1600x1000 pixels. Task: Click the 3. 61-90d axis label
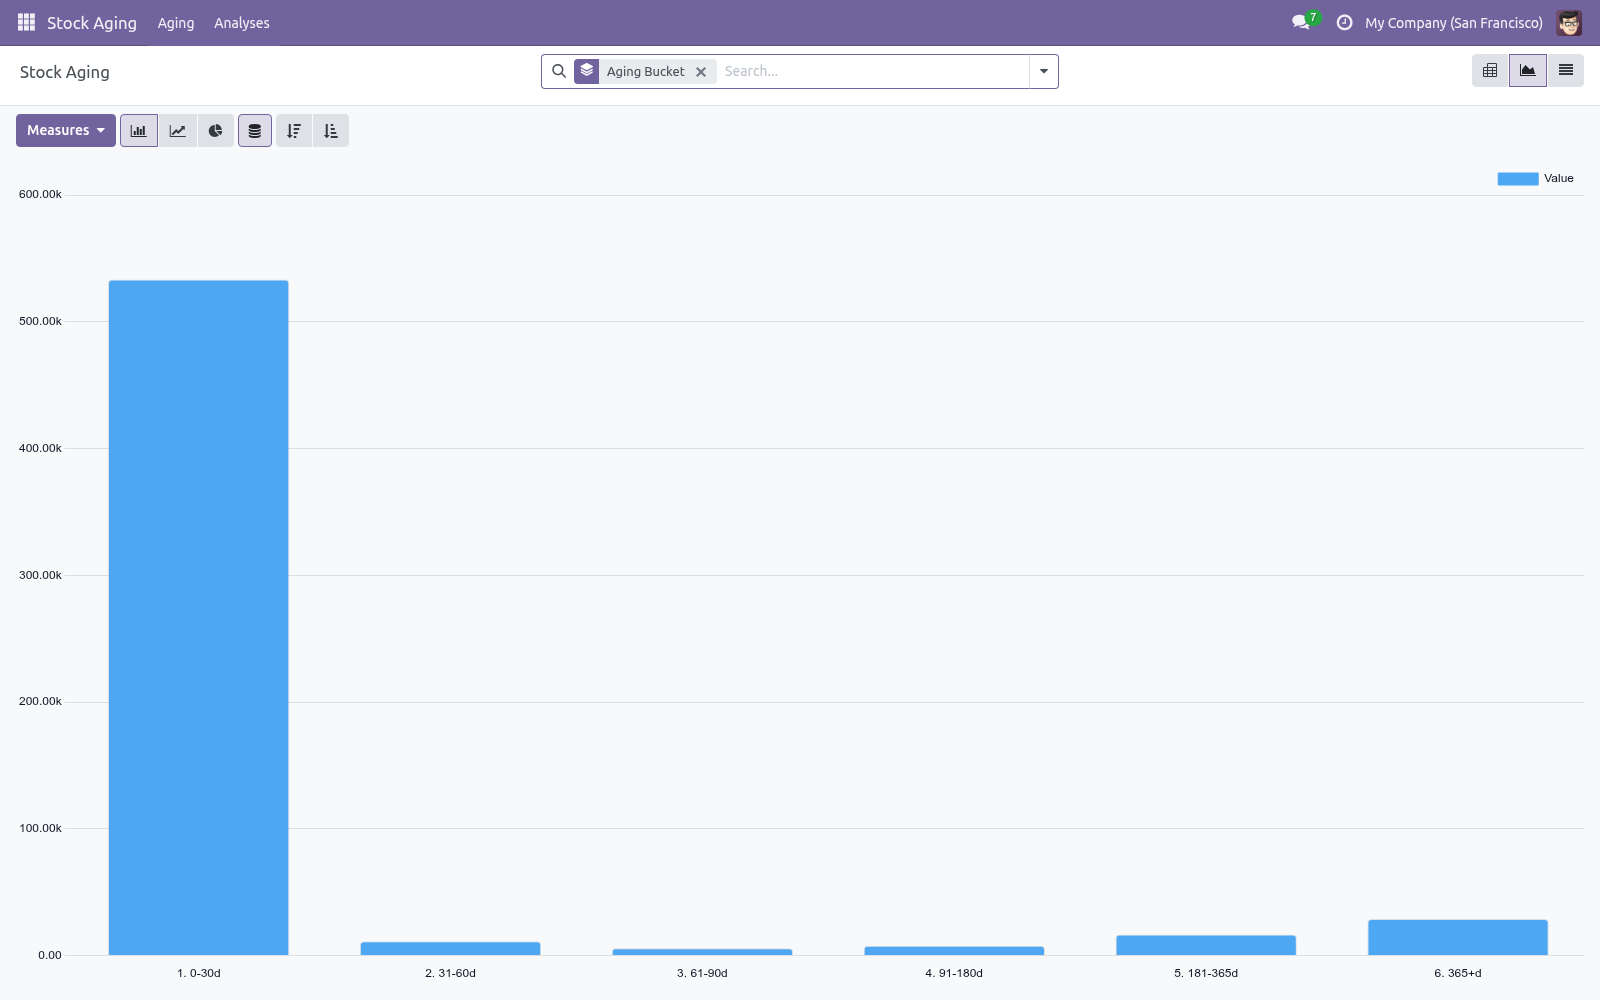pyautogui.click(x=702, y=973)
